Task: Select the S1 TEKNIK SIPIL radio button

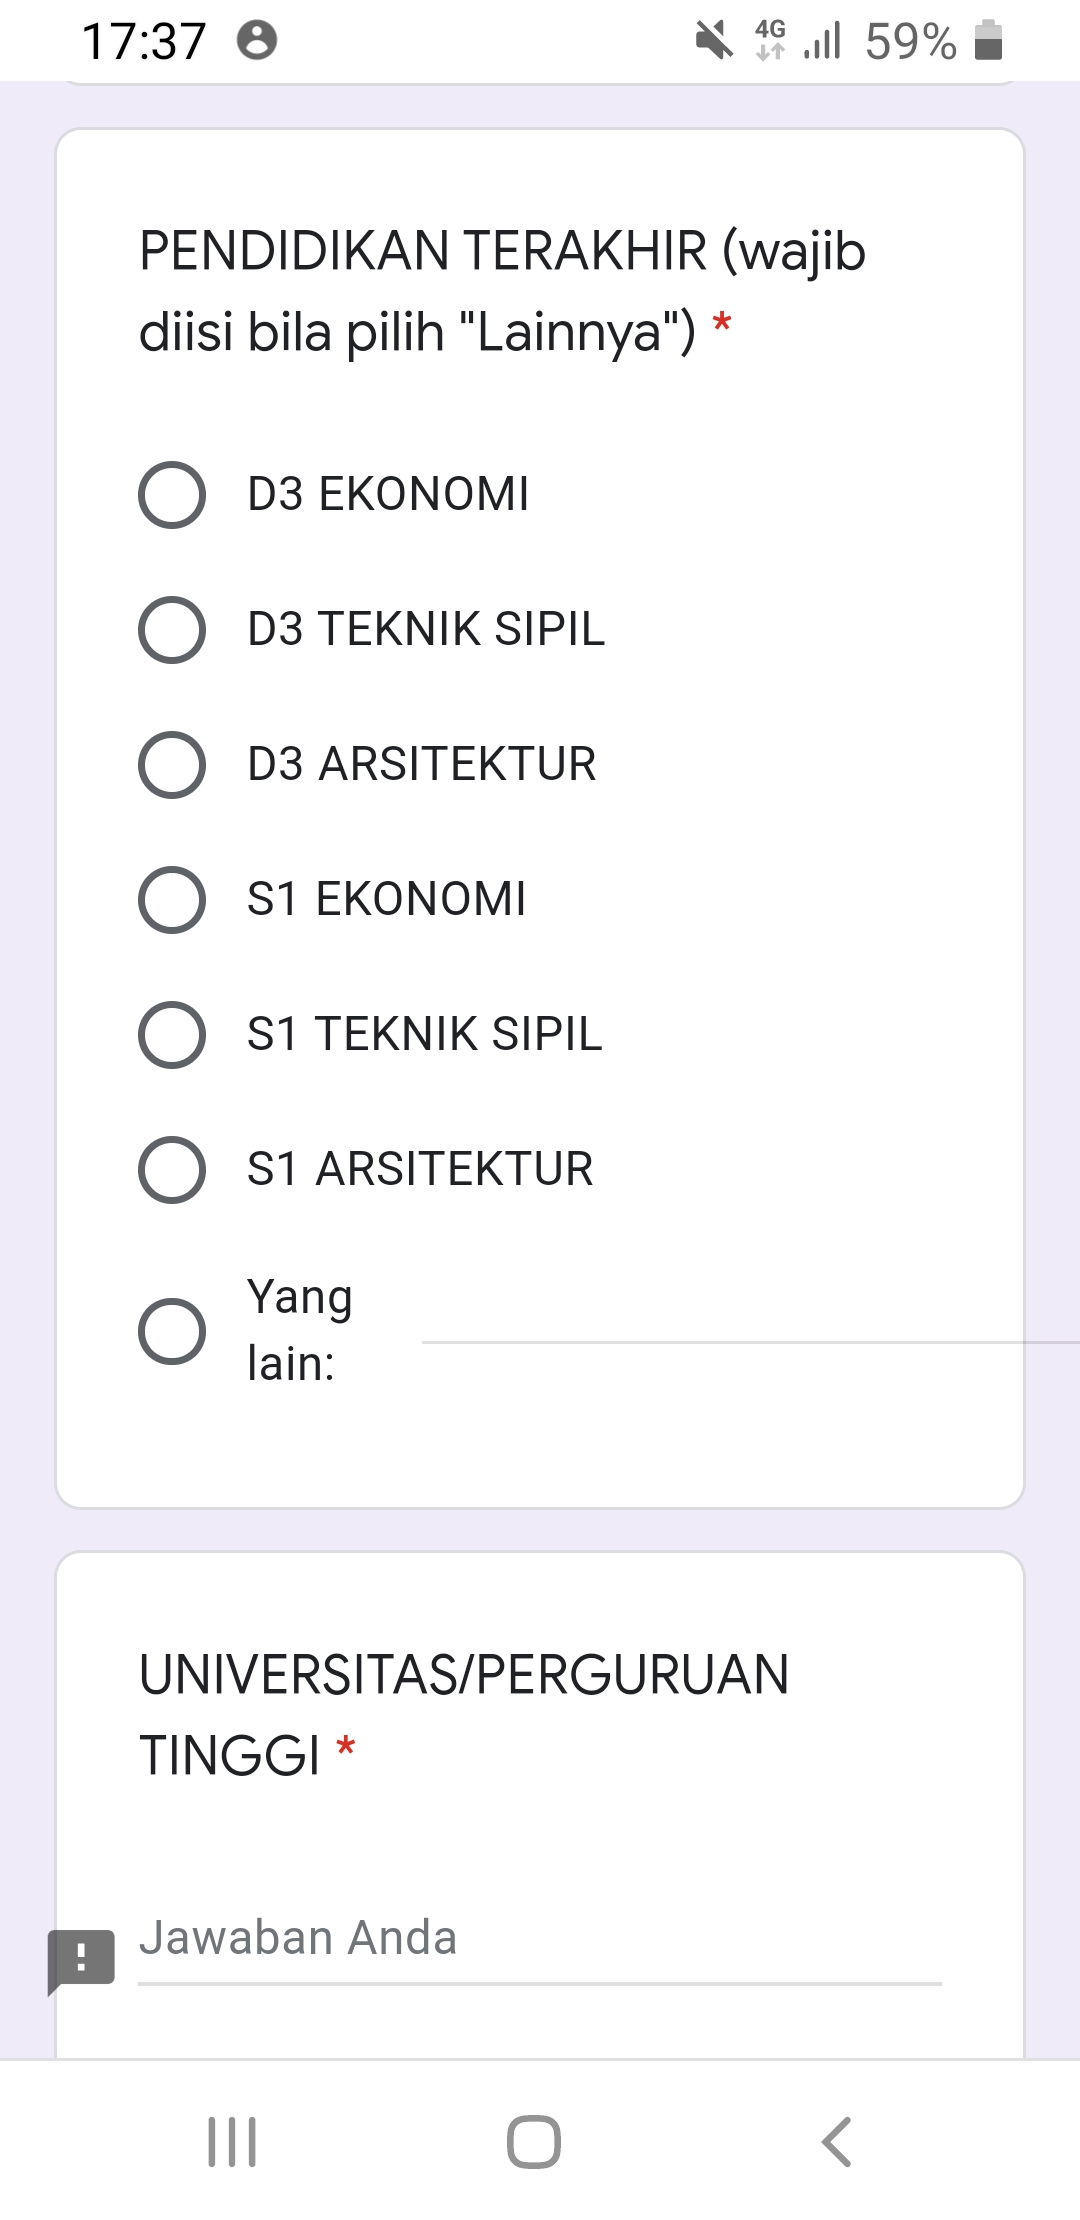Action: click(172, 1034)
